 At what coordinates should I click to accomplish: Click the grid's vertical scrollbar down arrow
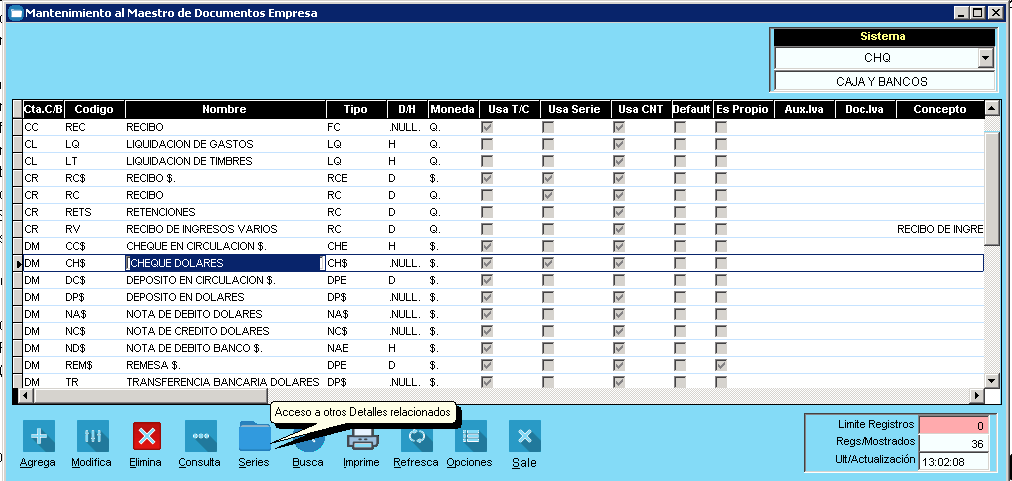point(991,381)
